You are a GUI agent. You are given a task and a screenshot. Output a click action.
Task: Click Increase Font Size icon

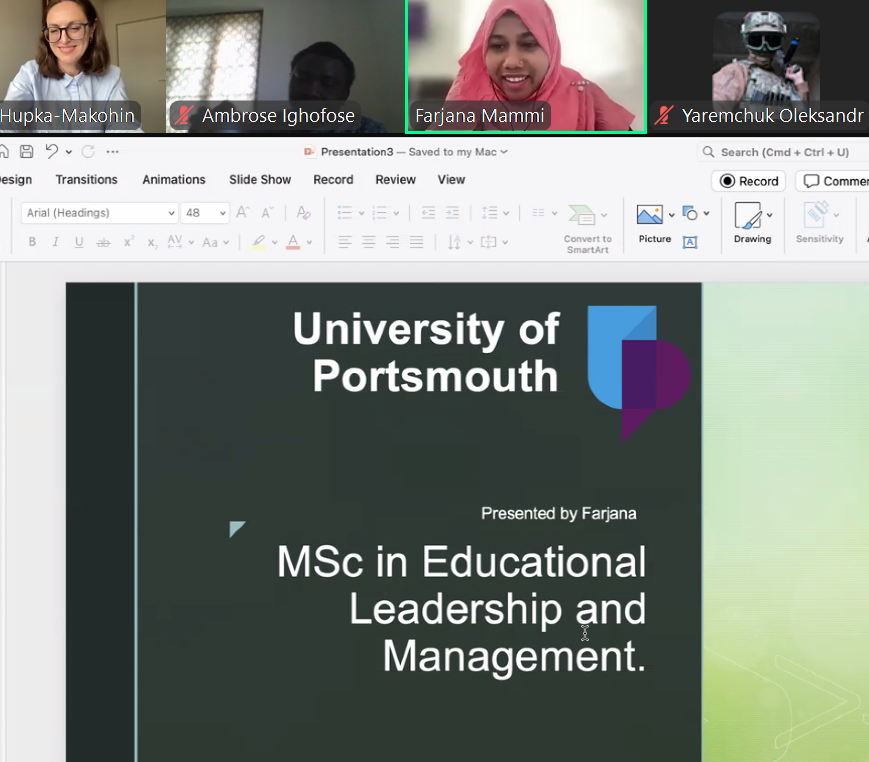[x=243, y=213]
